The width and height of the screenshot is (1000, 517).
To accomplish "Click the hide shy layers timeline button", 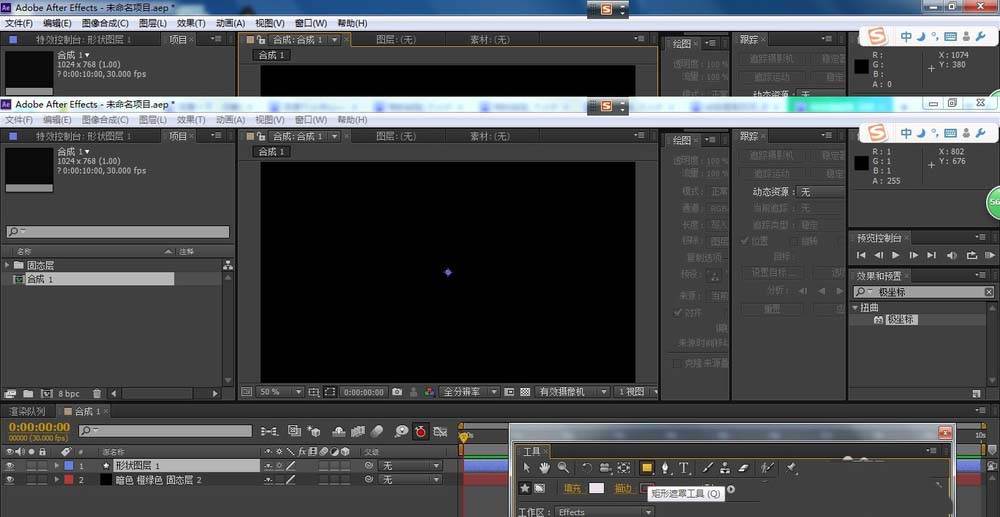I will click(338, 432).
